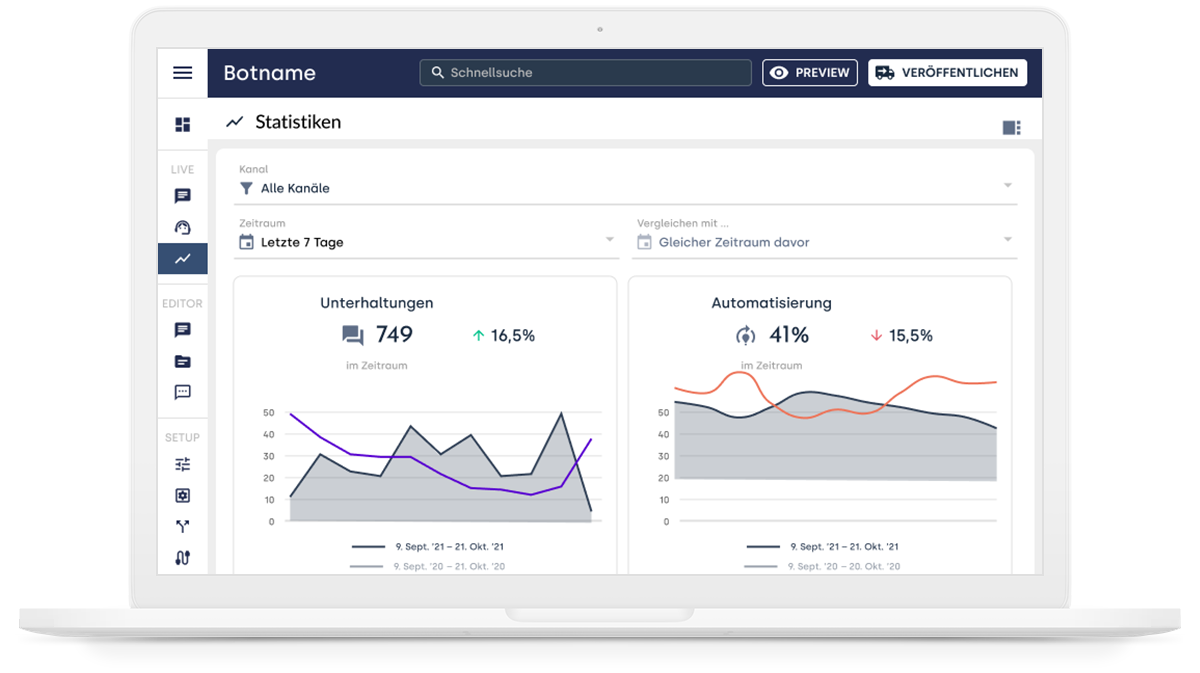The height and width of the screenshot is (673, 1200).
Task: Click the VERÖFFENTLICHEN button
Action: [x=947, y=73]
